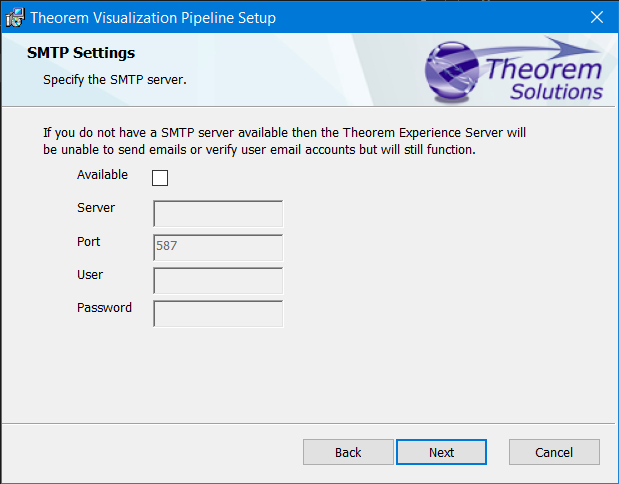
Task: Click the installer icon in the title bar
Action: 15,17
